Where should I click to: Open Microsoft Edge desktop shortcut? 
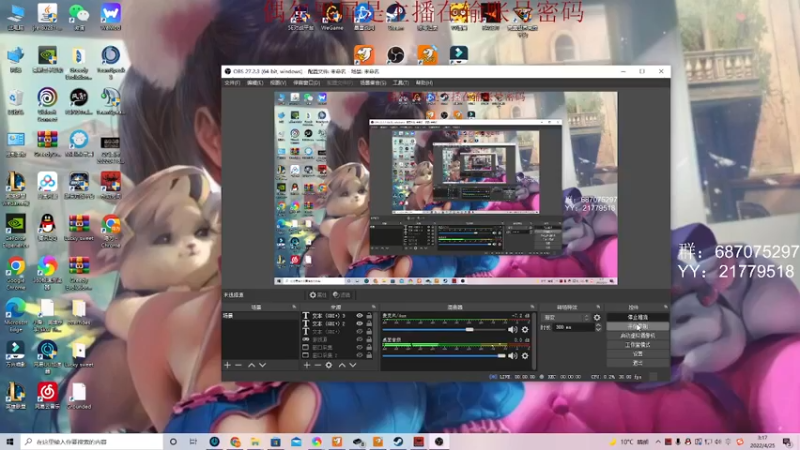click(15, 312)
